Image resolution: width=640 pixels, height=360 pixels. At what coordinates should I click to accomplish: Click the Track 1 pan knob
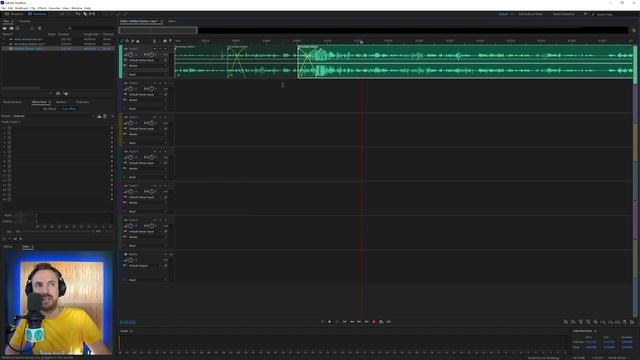(151, 54)
